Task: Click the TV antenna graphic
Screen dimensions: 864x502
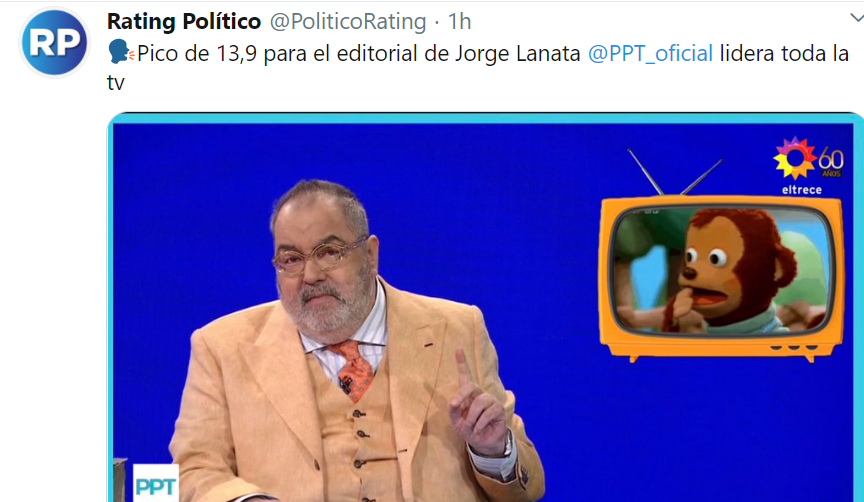Action: pyautogui.click(x=674, y=171)
